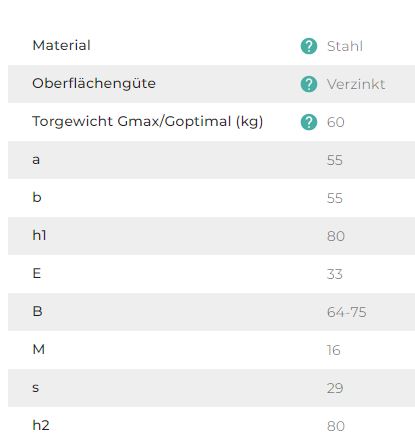
Task: Select row label a
Action: point(36,160)
